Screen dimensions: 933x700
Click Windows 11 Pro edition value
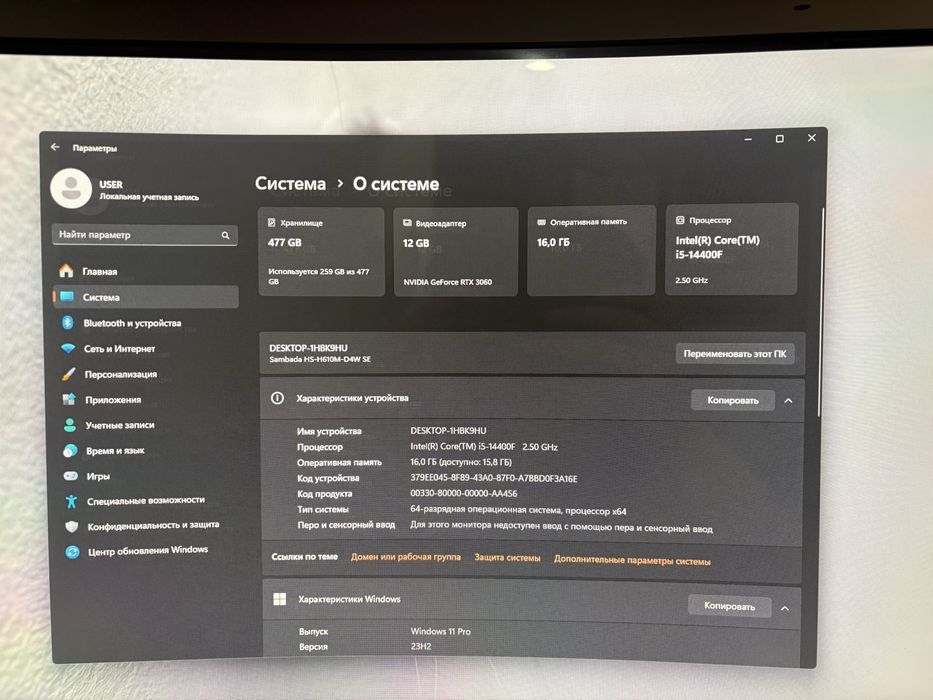click(440, 632)
